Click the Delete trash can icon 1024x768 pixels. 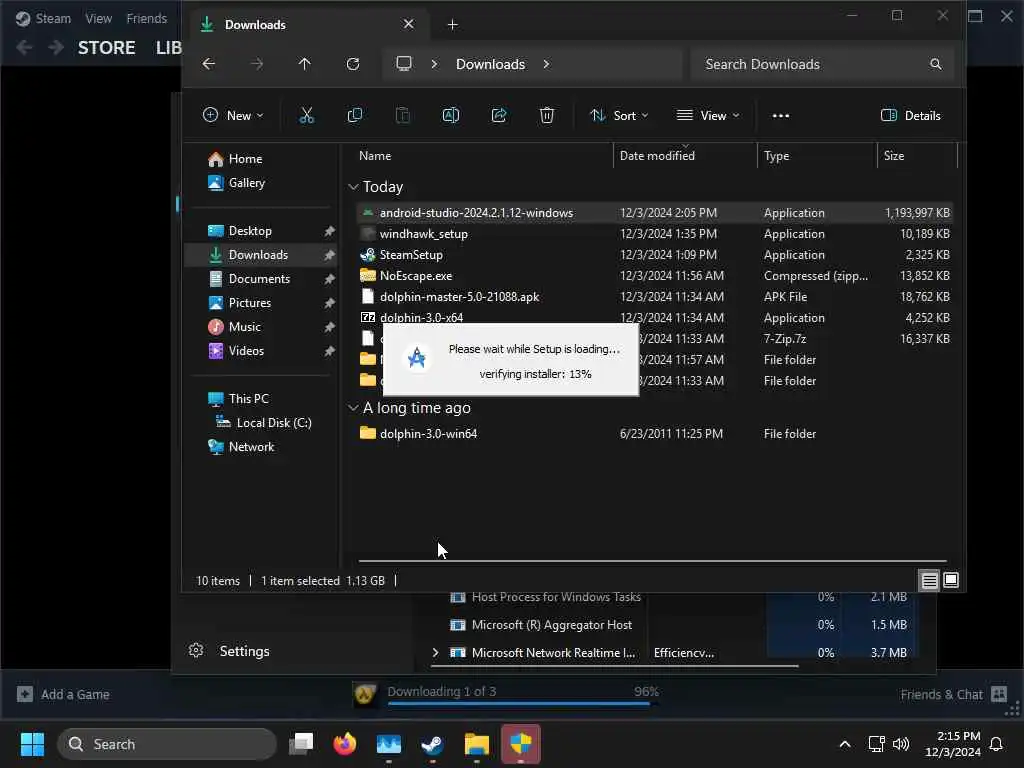tap(547, 116)
